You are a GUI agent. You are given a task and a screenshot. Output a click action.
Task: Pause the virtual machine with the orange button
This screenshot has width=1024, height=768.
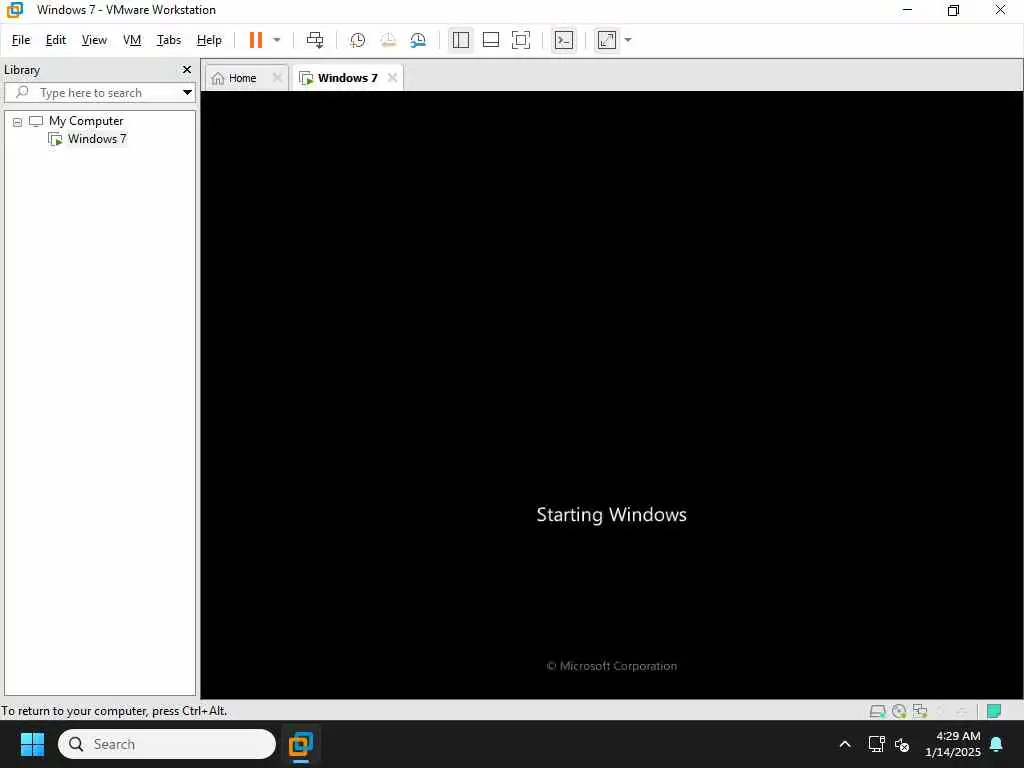(x=255, y=40)
